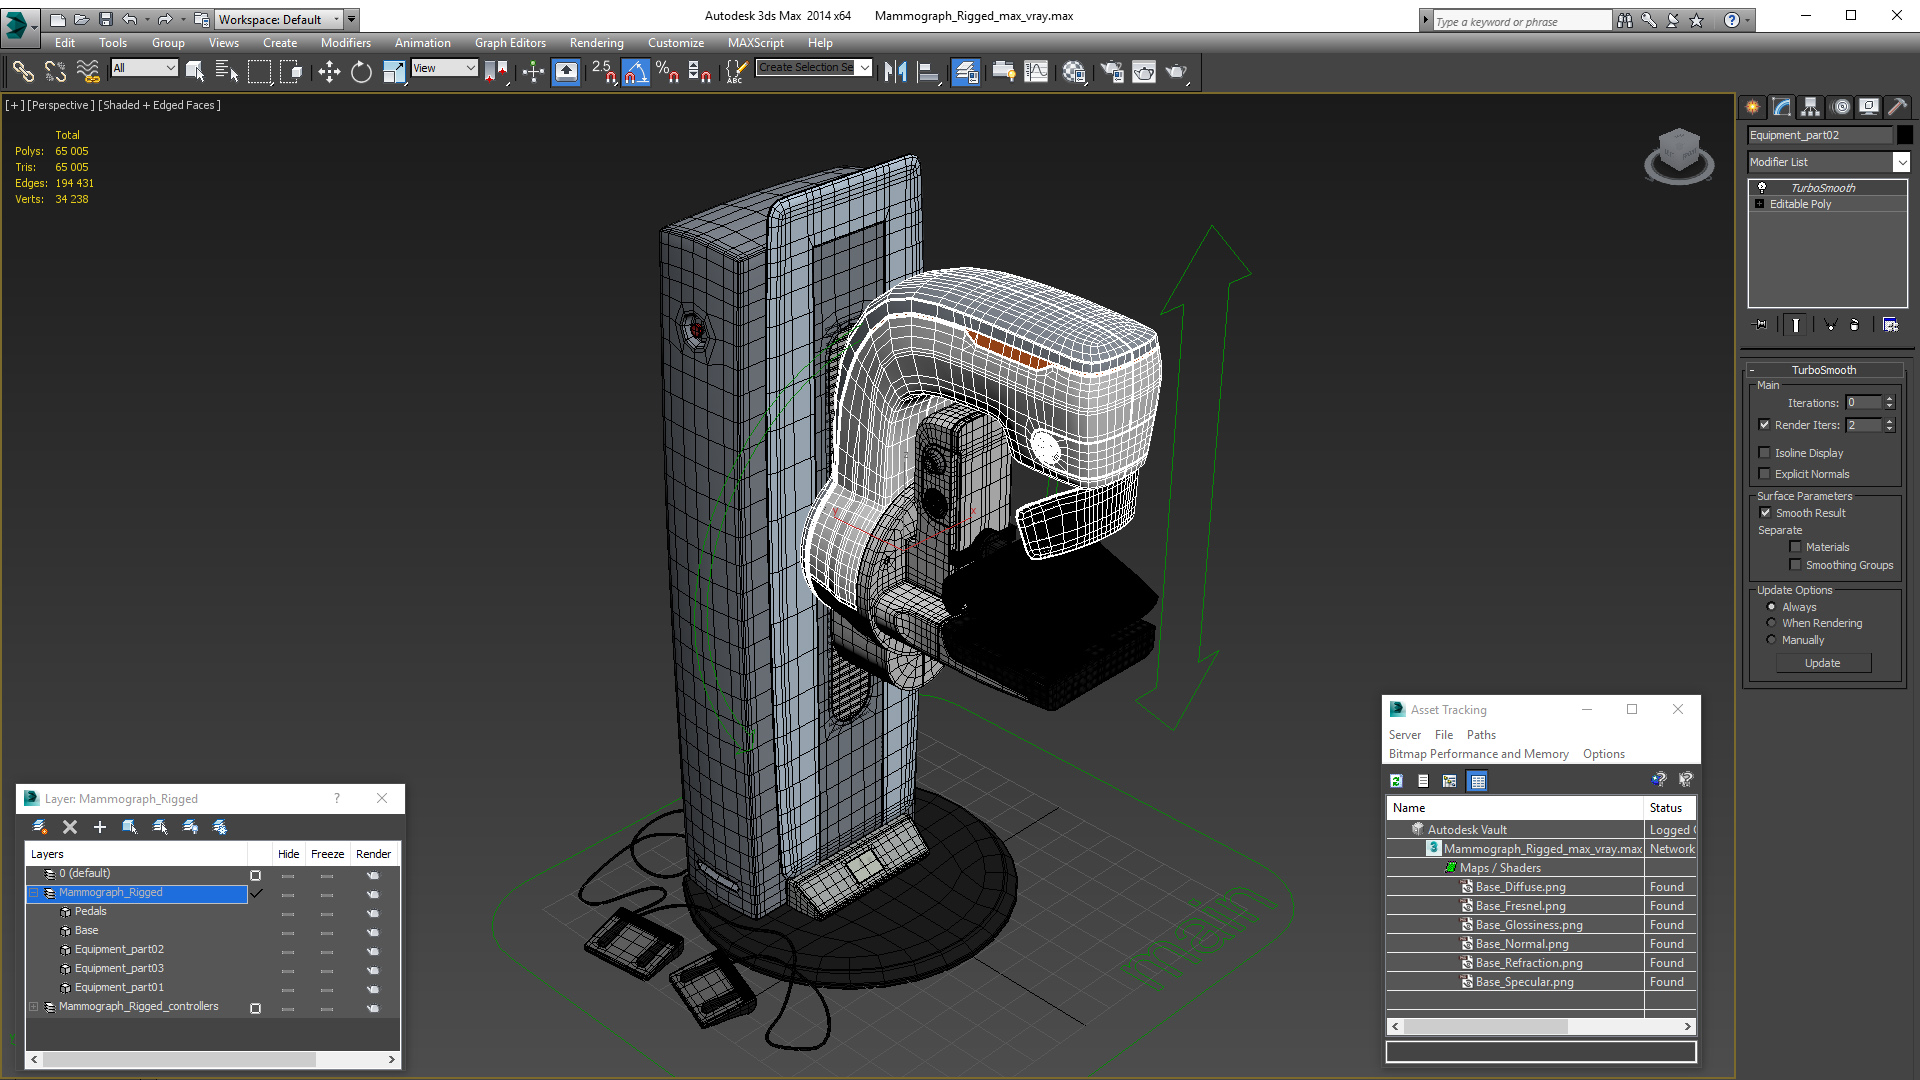Open the reference coordinate View dropdown

tap(444, 68)
